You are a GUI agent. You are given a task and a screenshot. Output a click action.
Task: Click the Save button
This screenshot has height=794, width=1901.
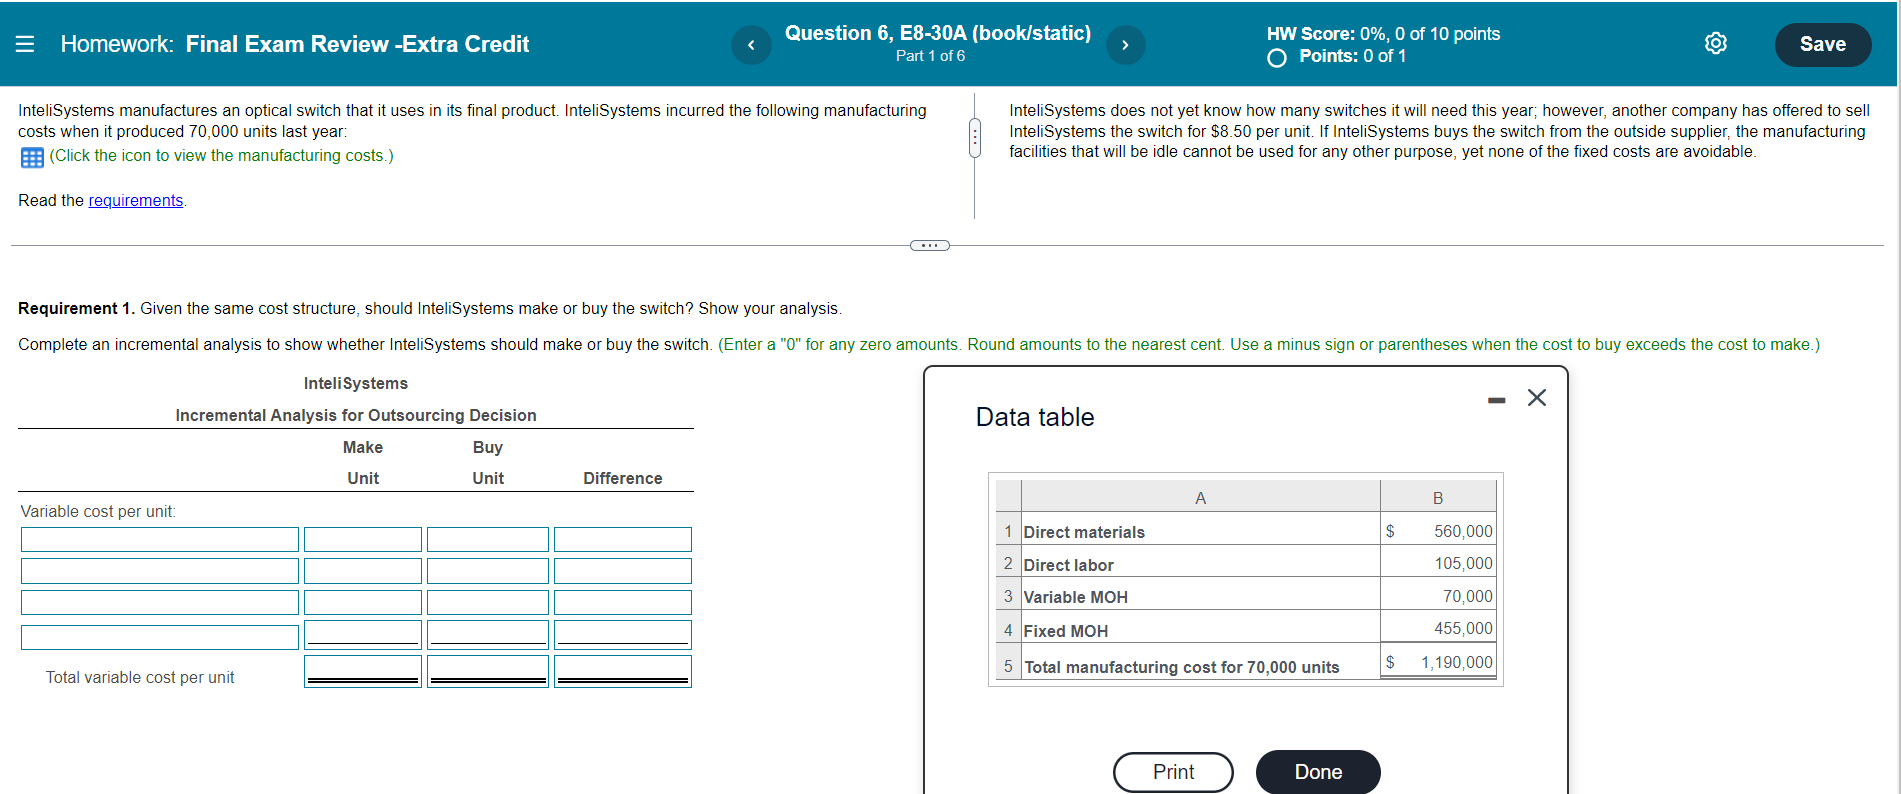pyautogui.click(x=1822, y=44)
